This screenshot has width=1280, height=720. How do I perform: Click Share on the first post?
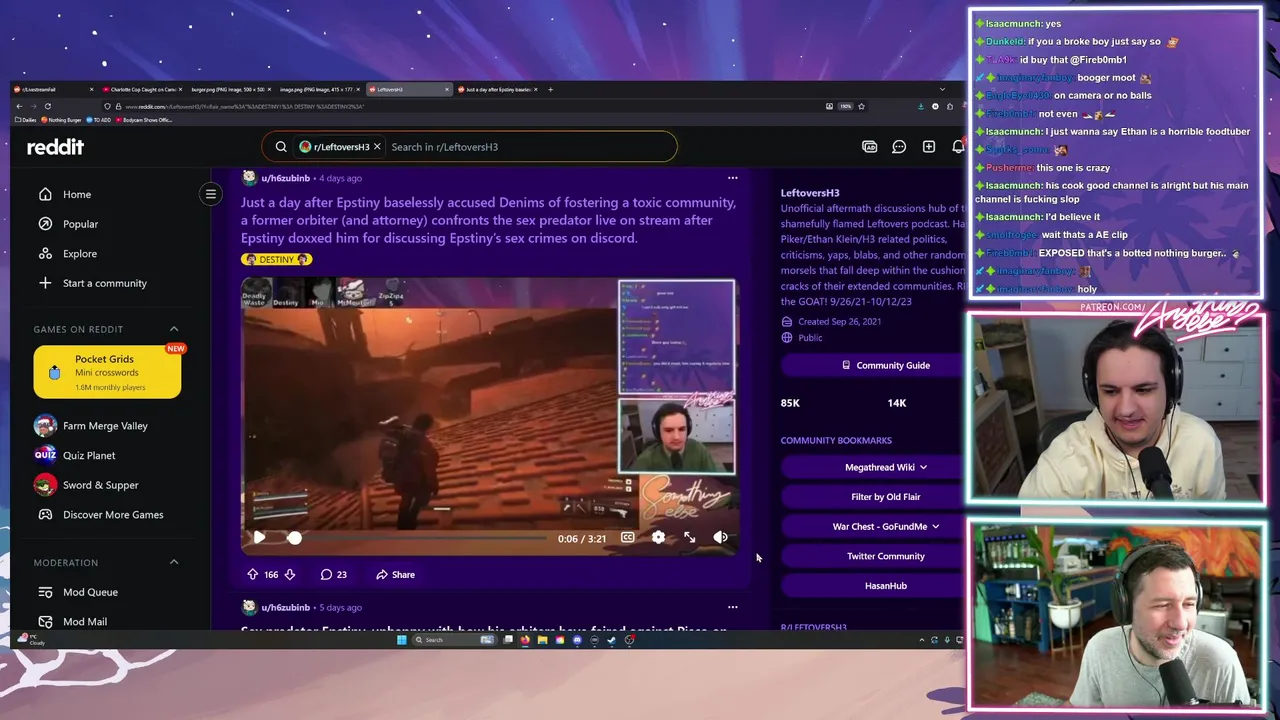click(x=395, y=574)
